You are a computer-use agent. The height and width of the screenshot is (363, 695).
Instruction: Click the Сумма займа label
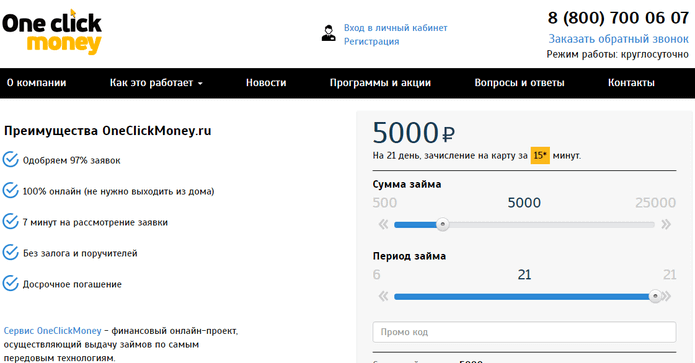click(407, 184)
